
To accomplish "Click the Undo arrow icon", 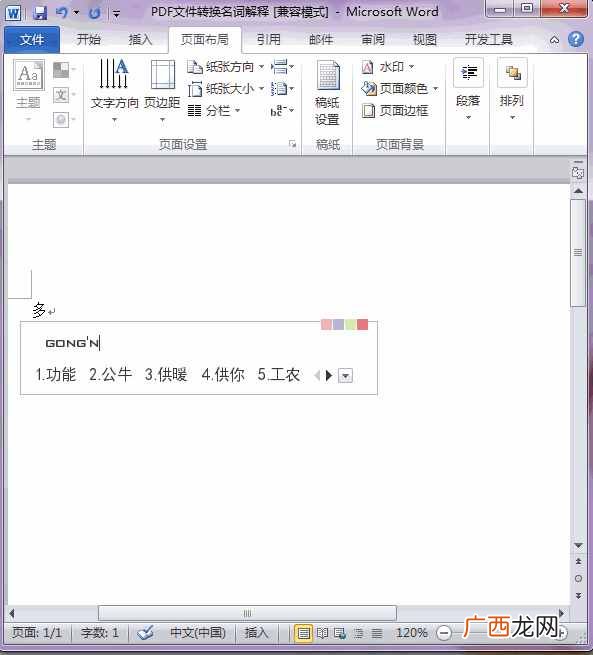I will pos(62,13).
